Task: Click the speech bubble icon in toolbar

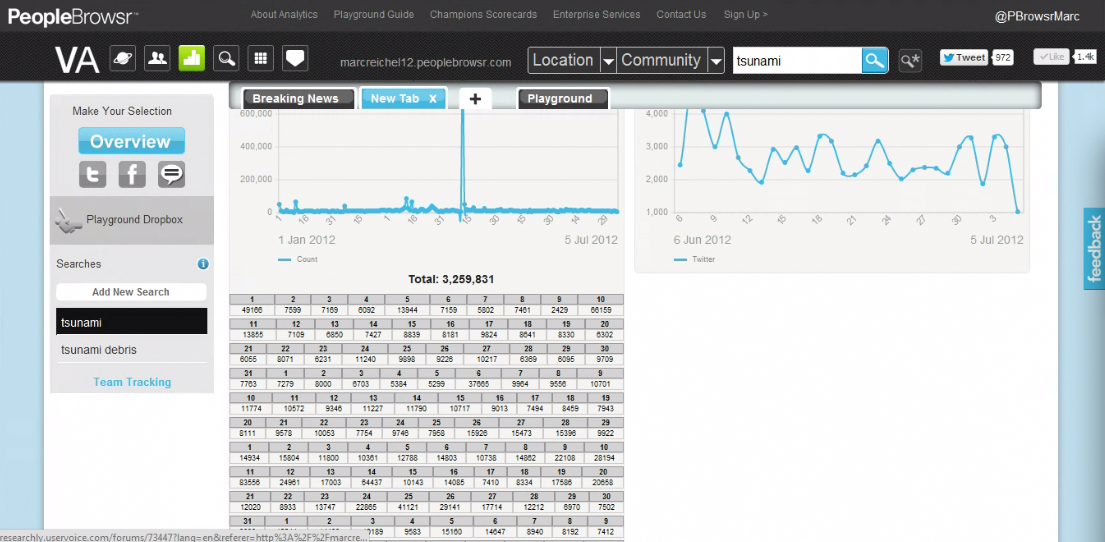Action: pyautogui.click(x=294, y=59)
